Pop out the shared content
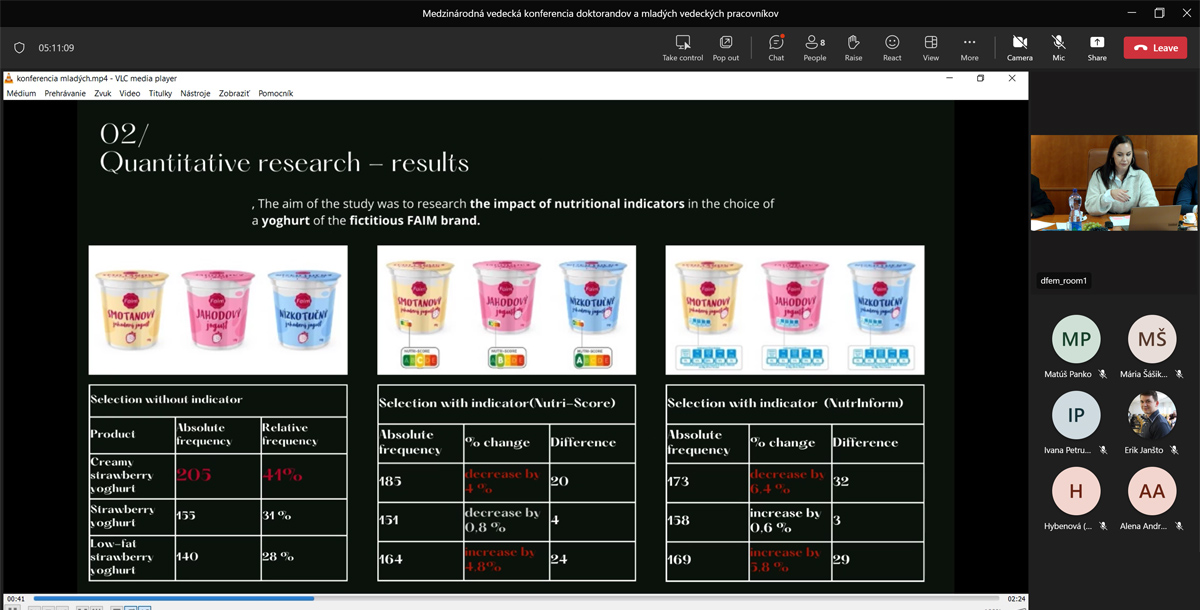This screenshot has width=1200, height=610. pyautogui.click(x=726, y=47)
